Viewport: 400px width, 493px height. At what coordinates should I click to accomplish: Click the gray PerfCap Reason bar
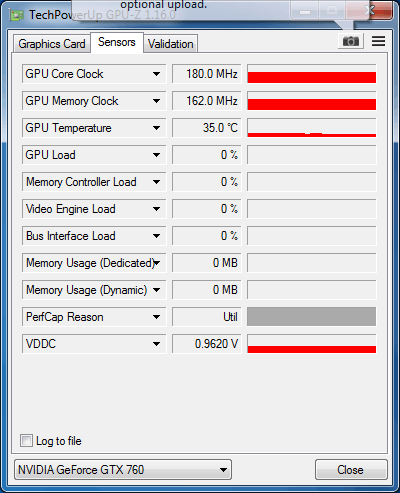[x=312, y=317]
